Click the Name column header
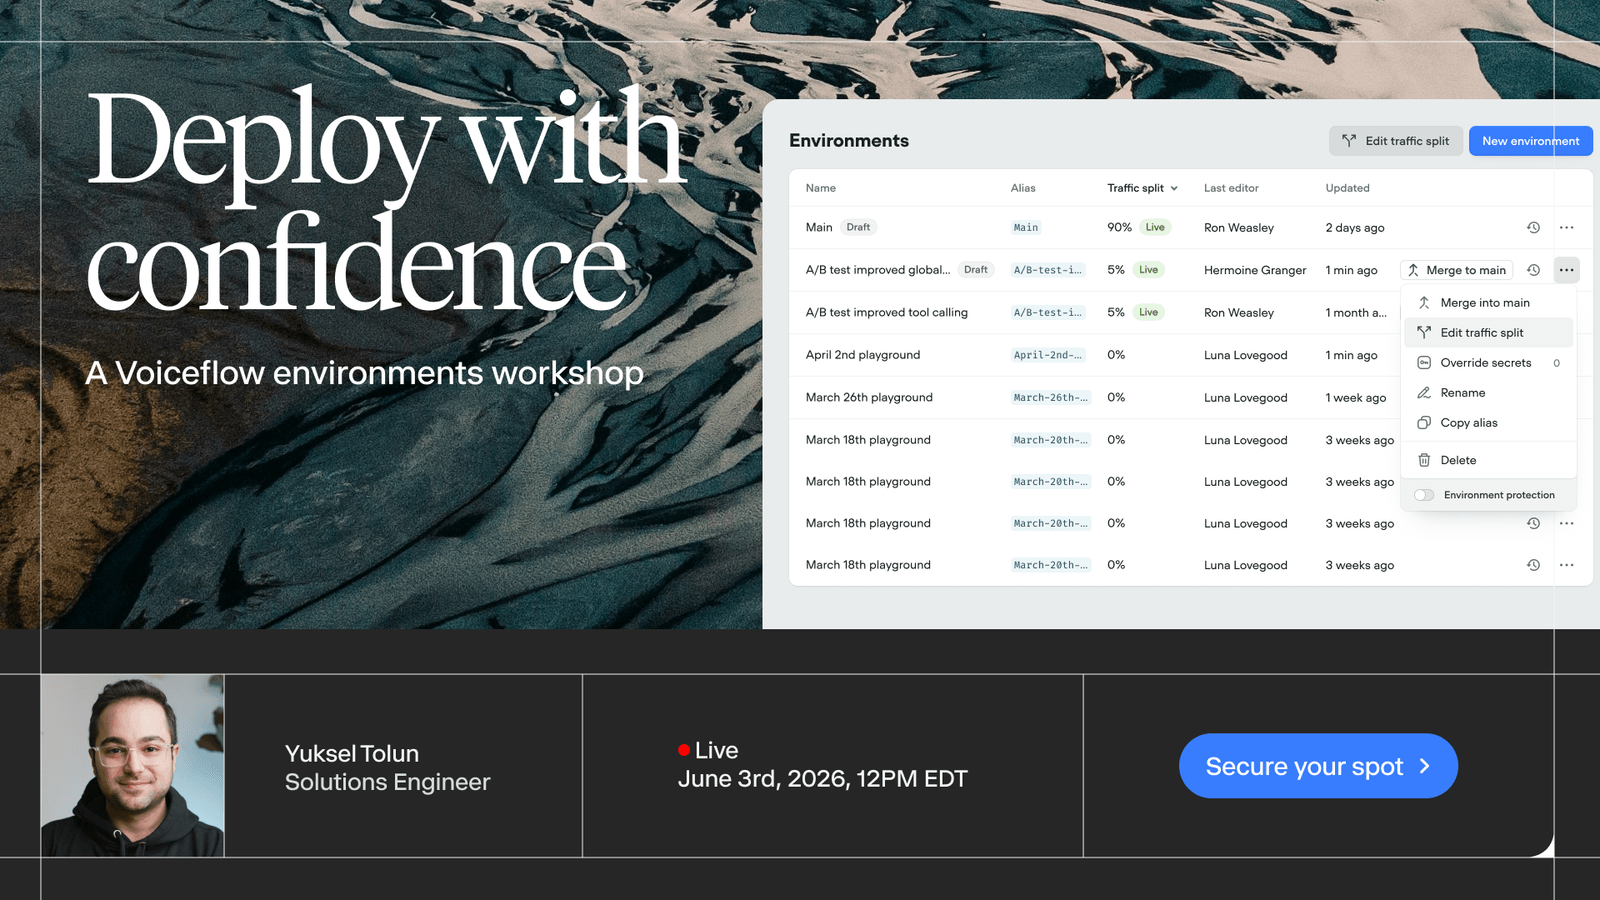Image resolution: width=1600 pixels, height=900 pixels. click(x=821, y=188)
